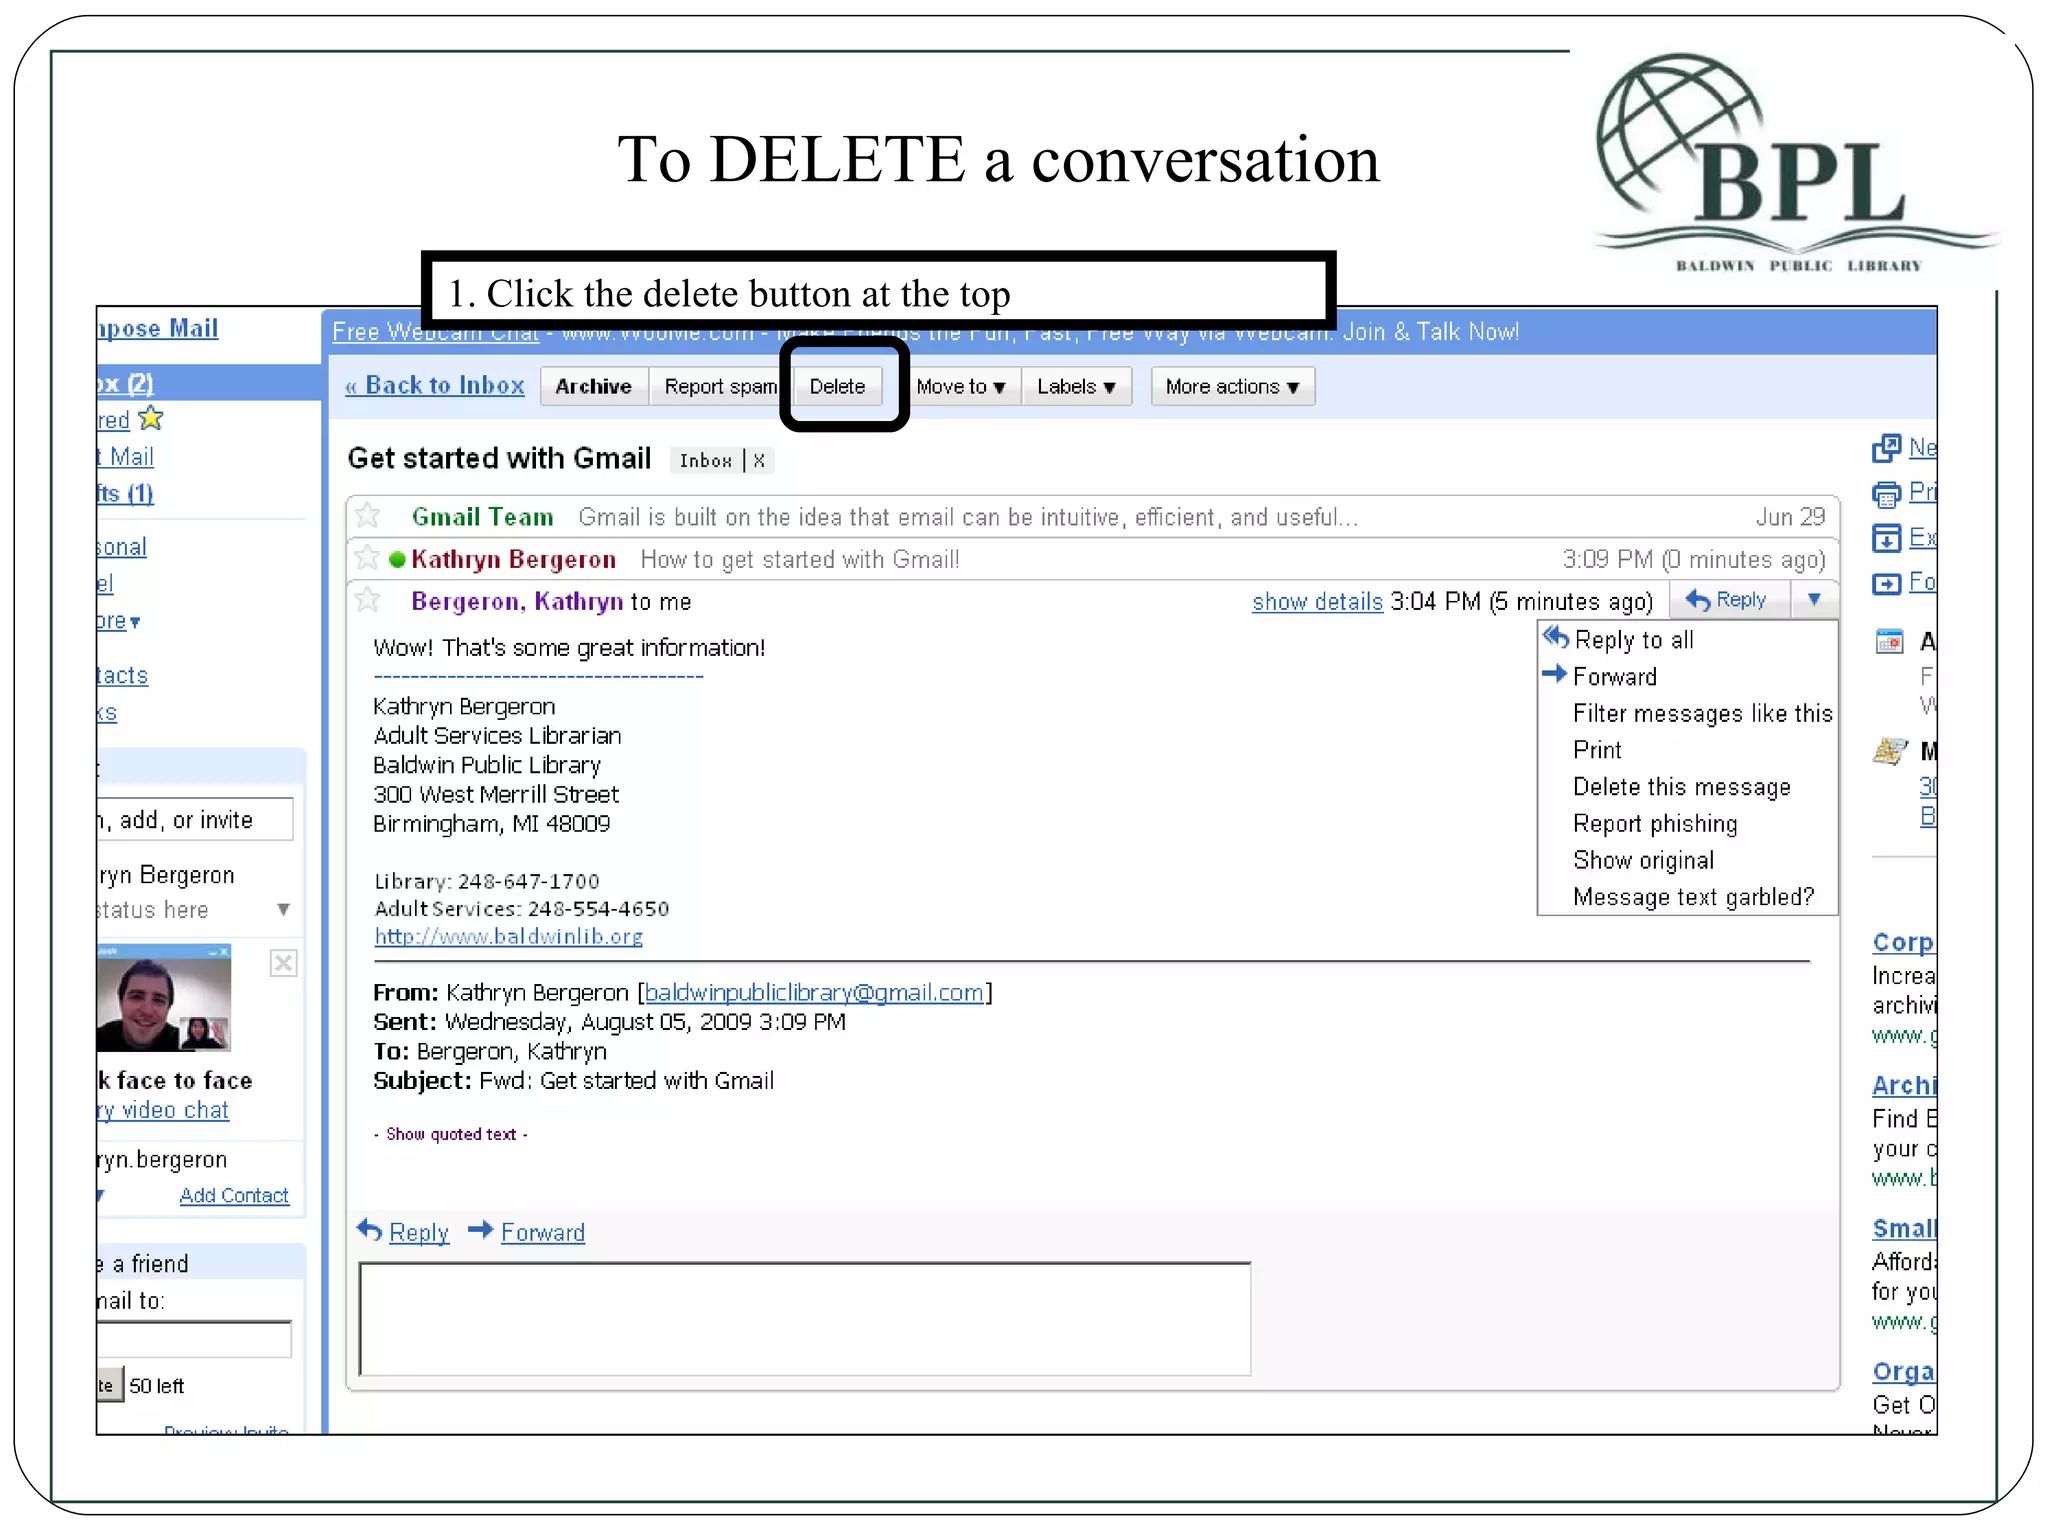Star the Kathryn Bergeron message row
This screenshot has width=2048, height=1536.
pos(368,558)
